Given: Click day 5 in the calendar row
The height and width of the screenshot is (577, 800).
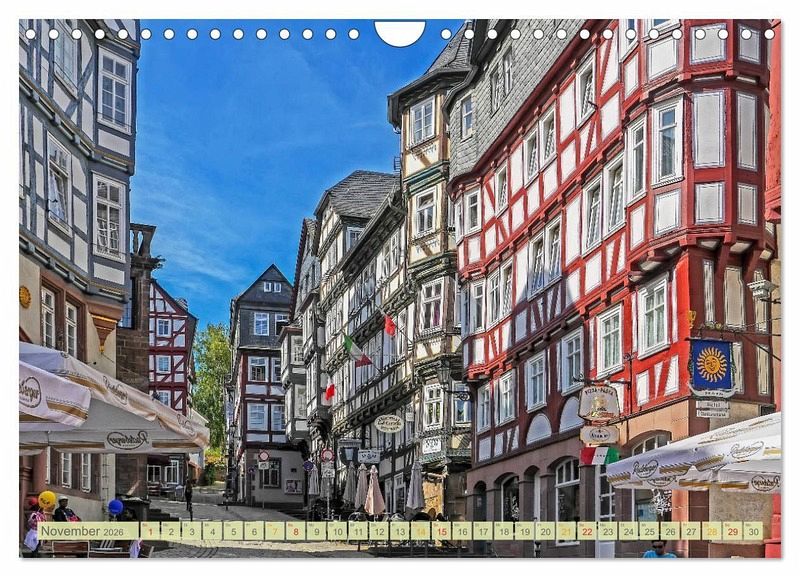Looking at the screenshot, I should tap(233, 531).
